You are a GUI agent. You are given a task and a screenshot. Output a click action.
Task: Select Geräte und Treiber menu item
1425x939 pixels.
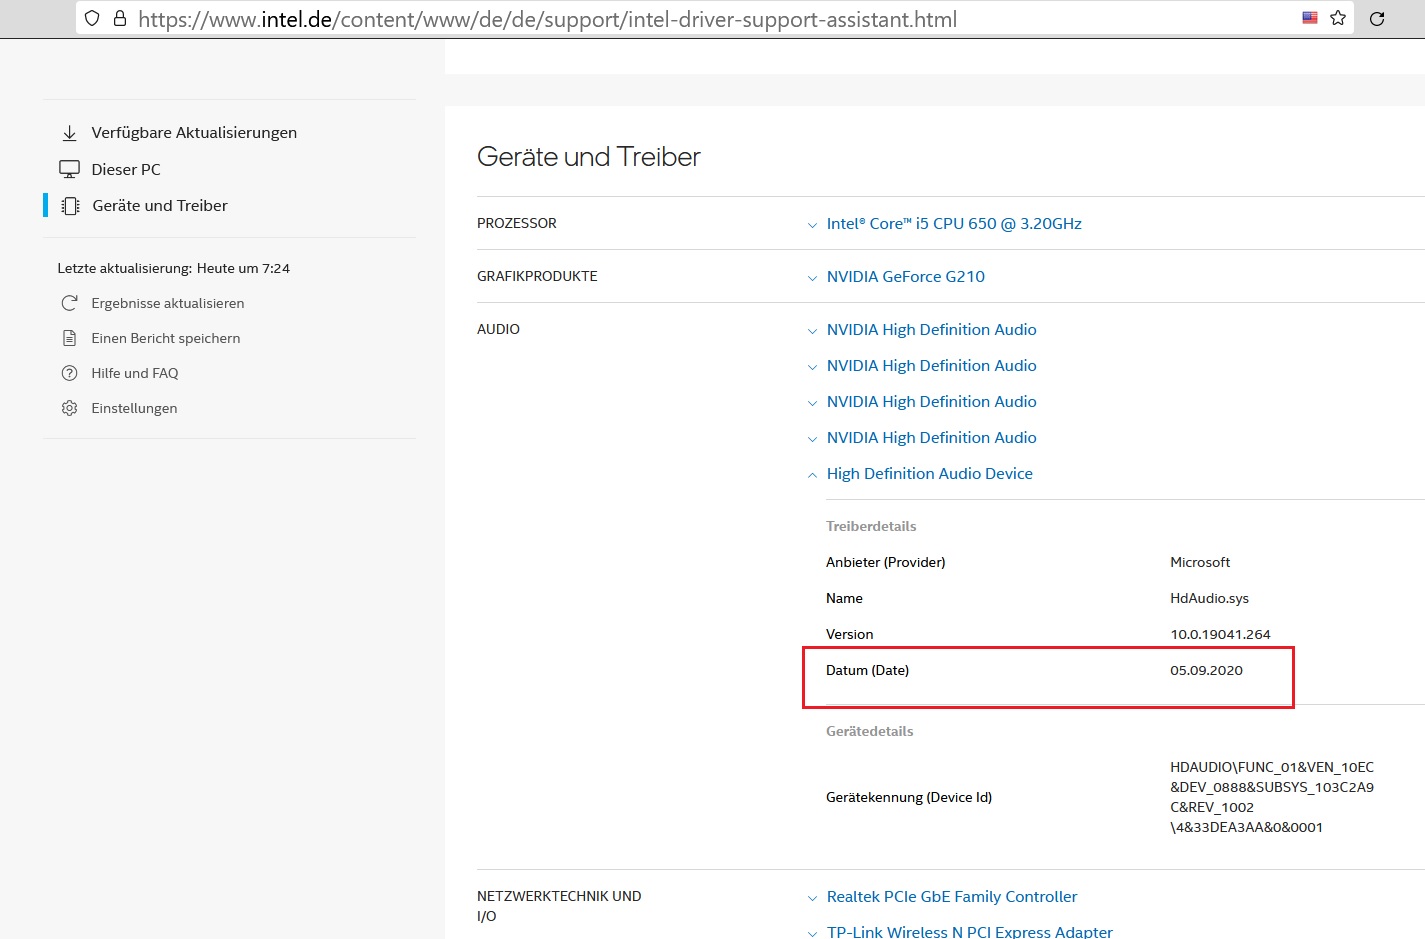pyautogui.click(x=160, y=206)
